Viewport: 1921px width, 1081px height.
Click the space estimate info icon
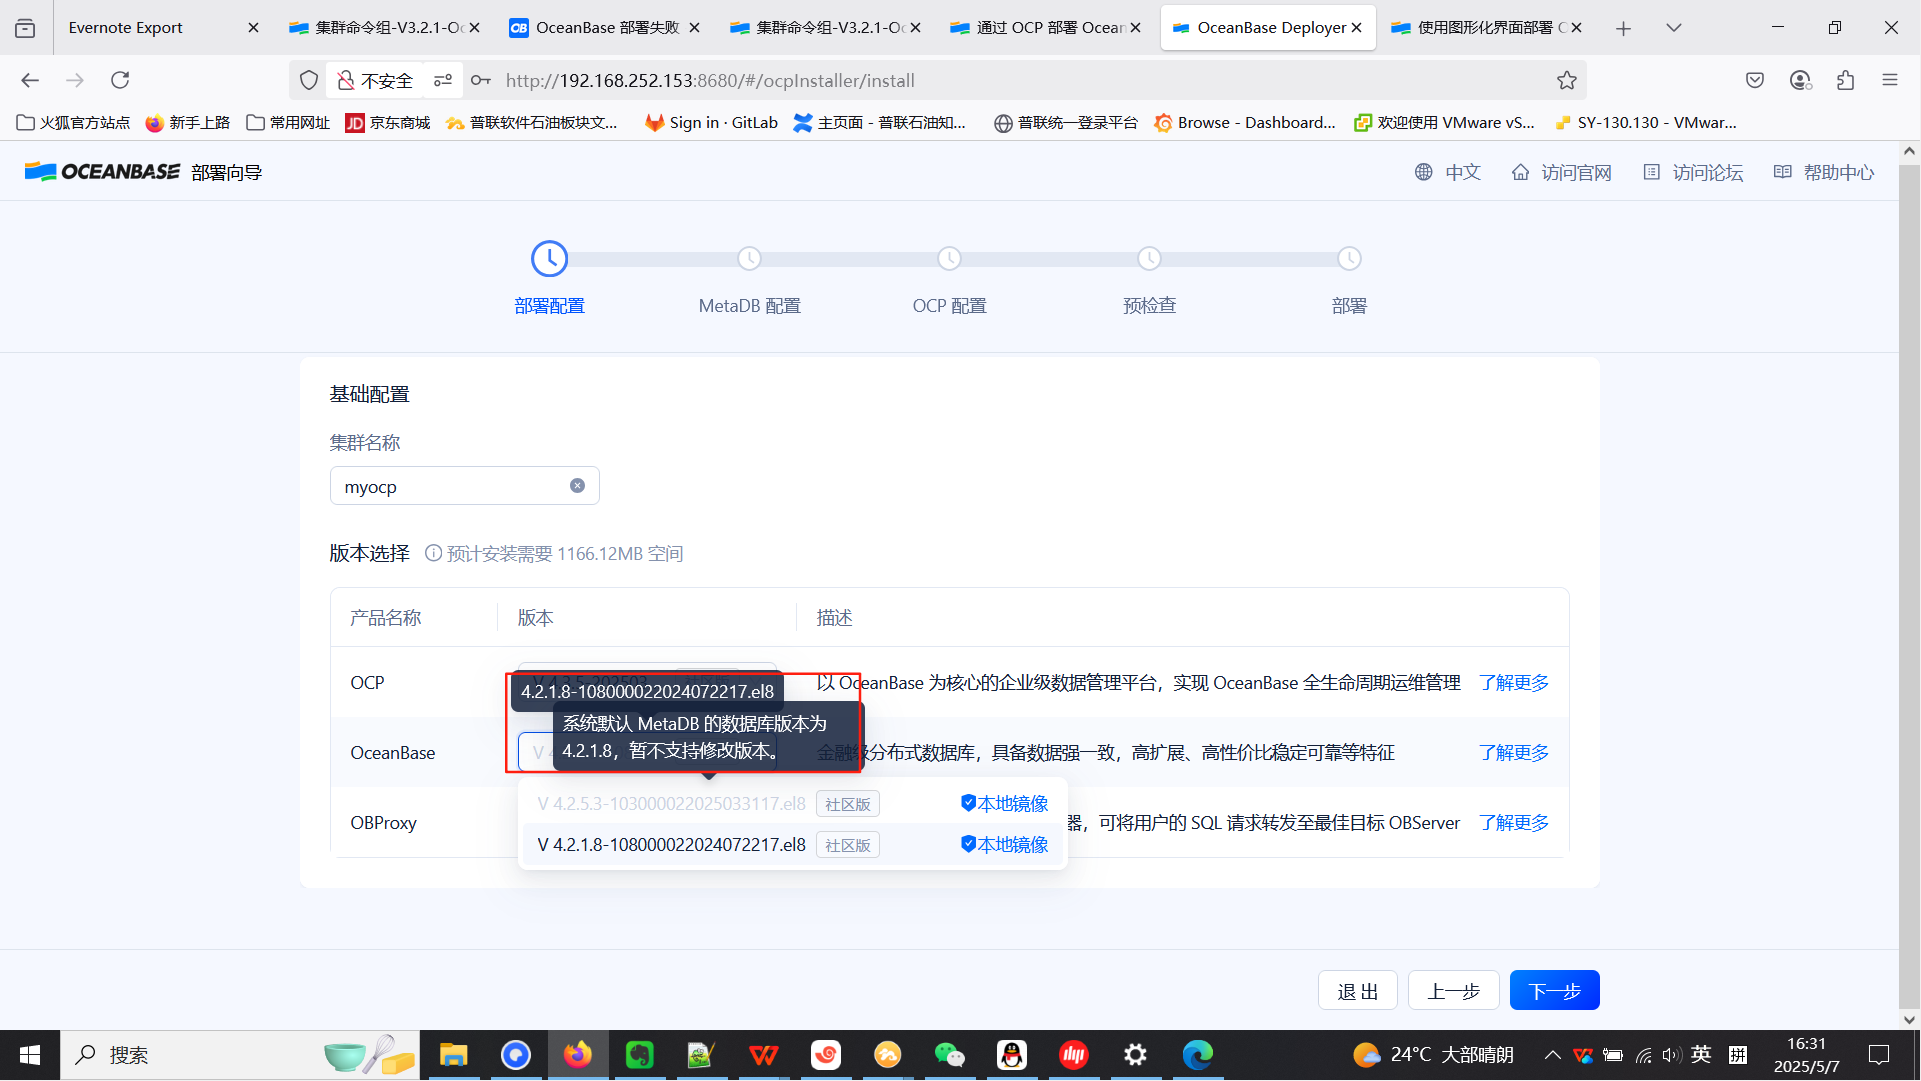coord(433,553)
